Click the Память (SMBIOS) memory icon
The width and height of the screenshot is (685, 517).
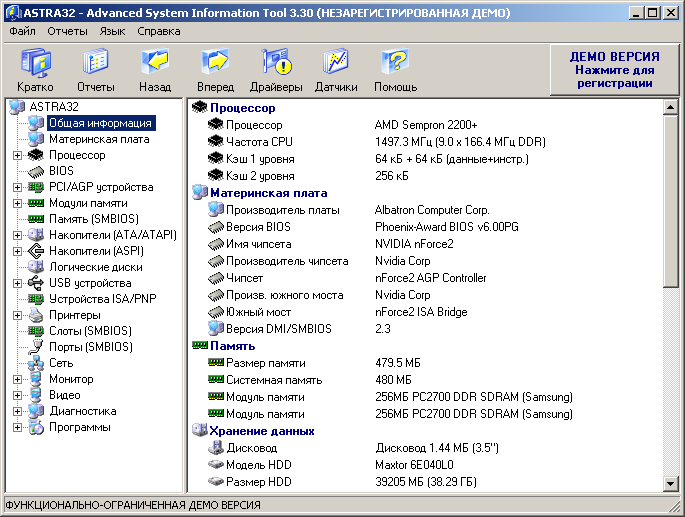click(x=36, y=219)
